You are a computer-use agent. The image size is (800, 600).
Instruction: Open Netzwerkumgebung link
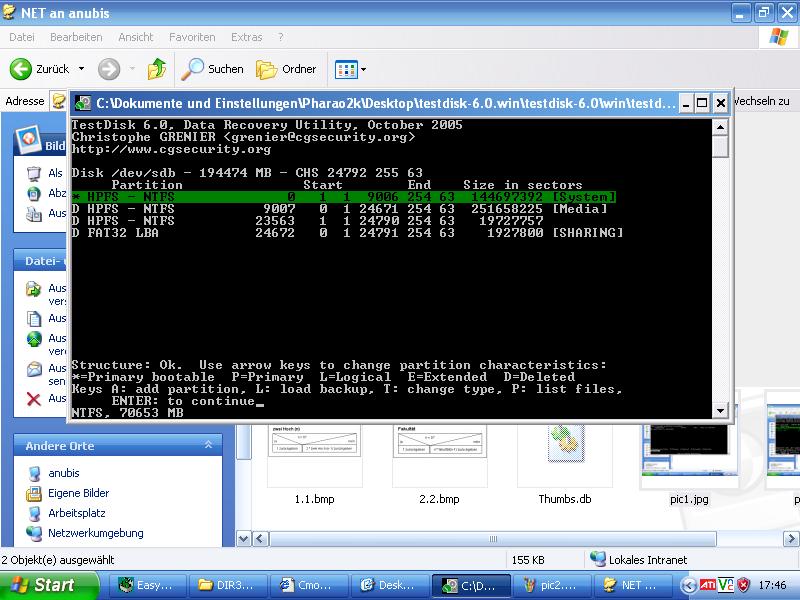[x=95, y=533]
